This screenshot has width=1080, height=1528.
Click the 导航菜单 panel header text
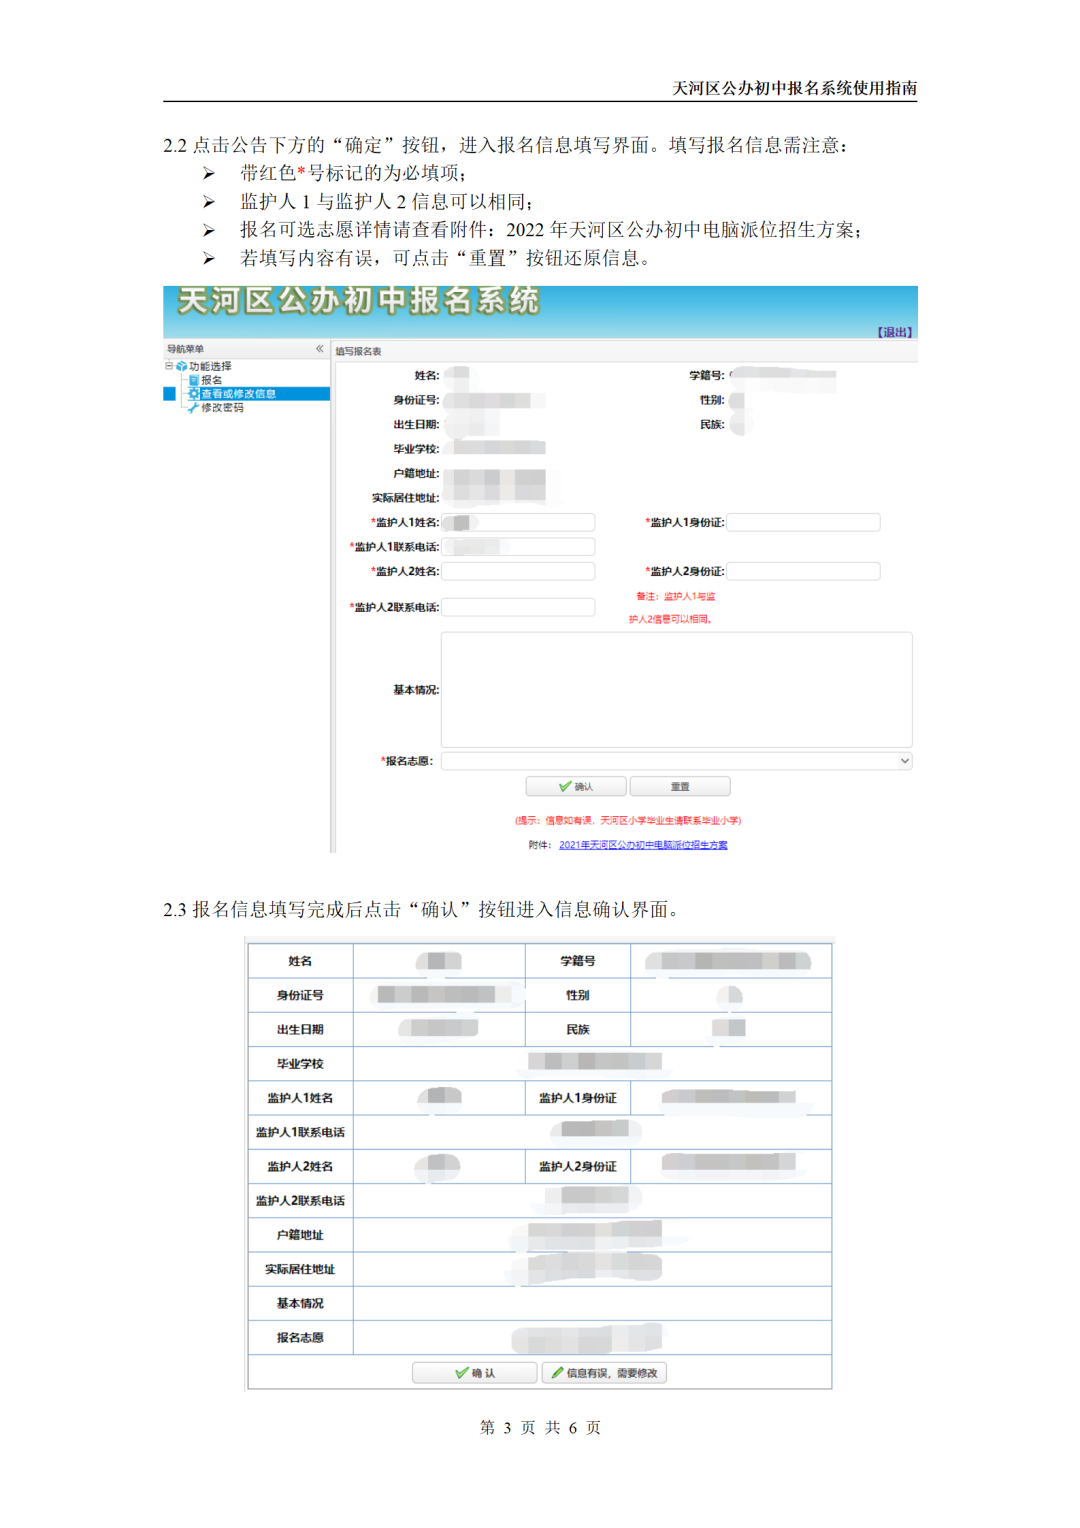tap(186, 349)
